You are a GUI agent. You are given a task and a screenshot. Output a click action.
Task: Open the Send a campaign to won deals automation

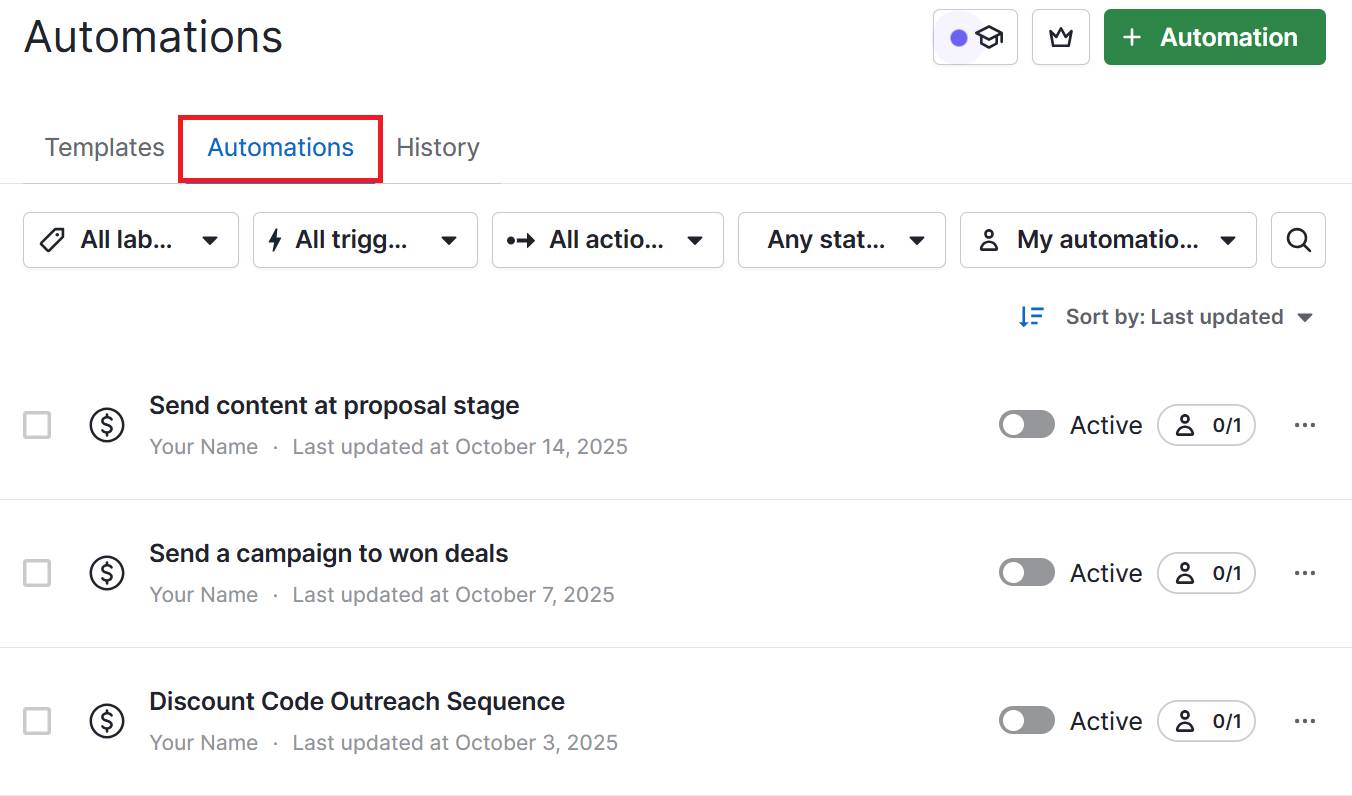[x=328, y=553]
